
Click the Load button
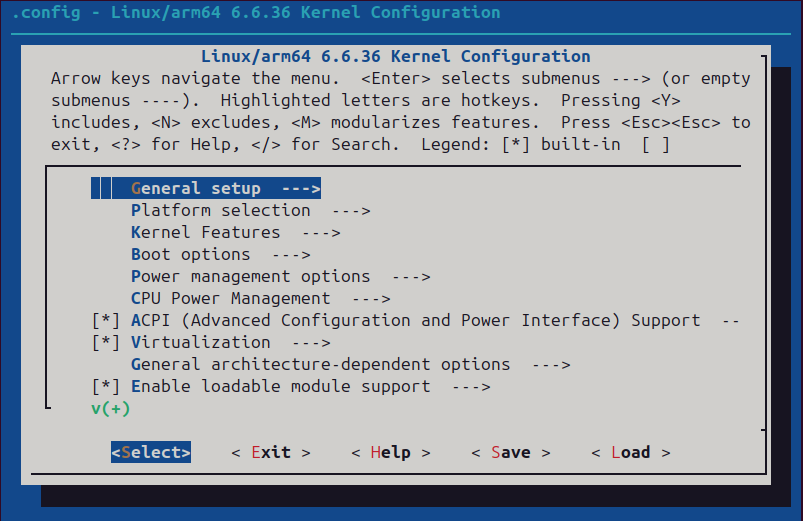630,452
